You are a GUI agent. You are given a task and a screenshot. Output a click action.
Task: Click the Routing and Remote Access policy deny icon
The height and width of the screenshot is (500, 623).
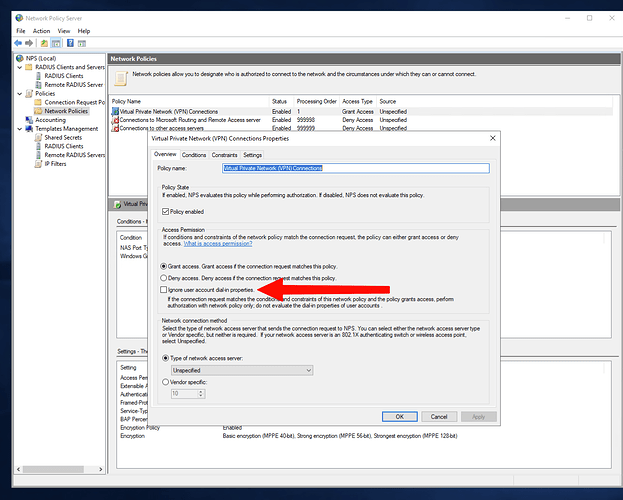click(x=115, y=120)
